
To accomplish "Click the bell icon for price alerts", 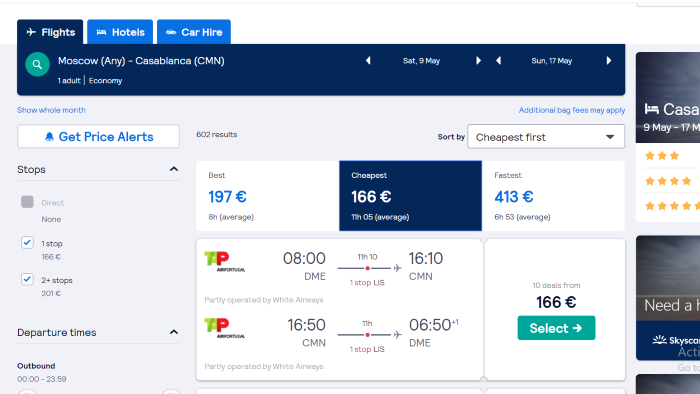I will 50,137.
